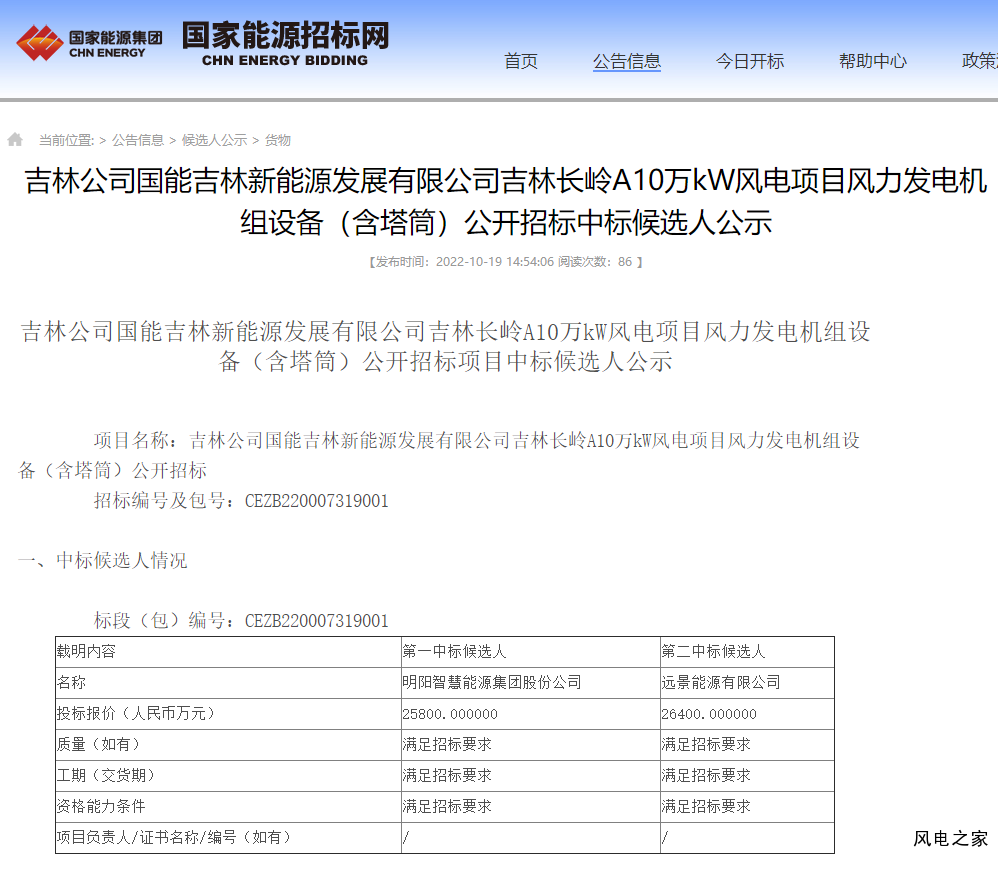This screenshot has width=998, height=873.
Task: Click the main headline 吉林公司国能吉林新能源 title
Action: click(x=506, y=201)
